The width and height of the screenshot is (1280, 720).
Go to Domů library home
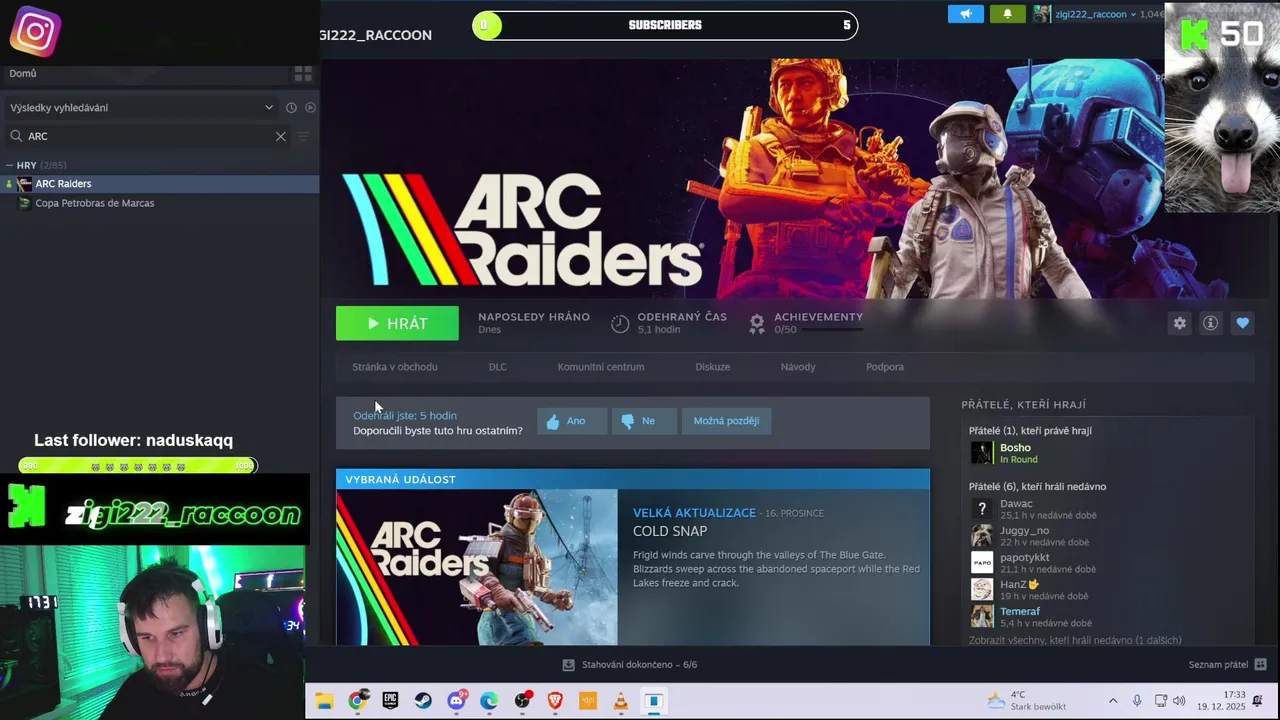click(x=23, y=73)
